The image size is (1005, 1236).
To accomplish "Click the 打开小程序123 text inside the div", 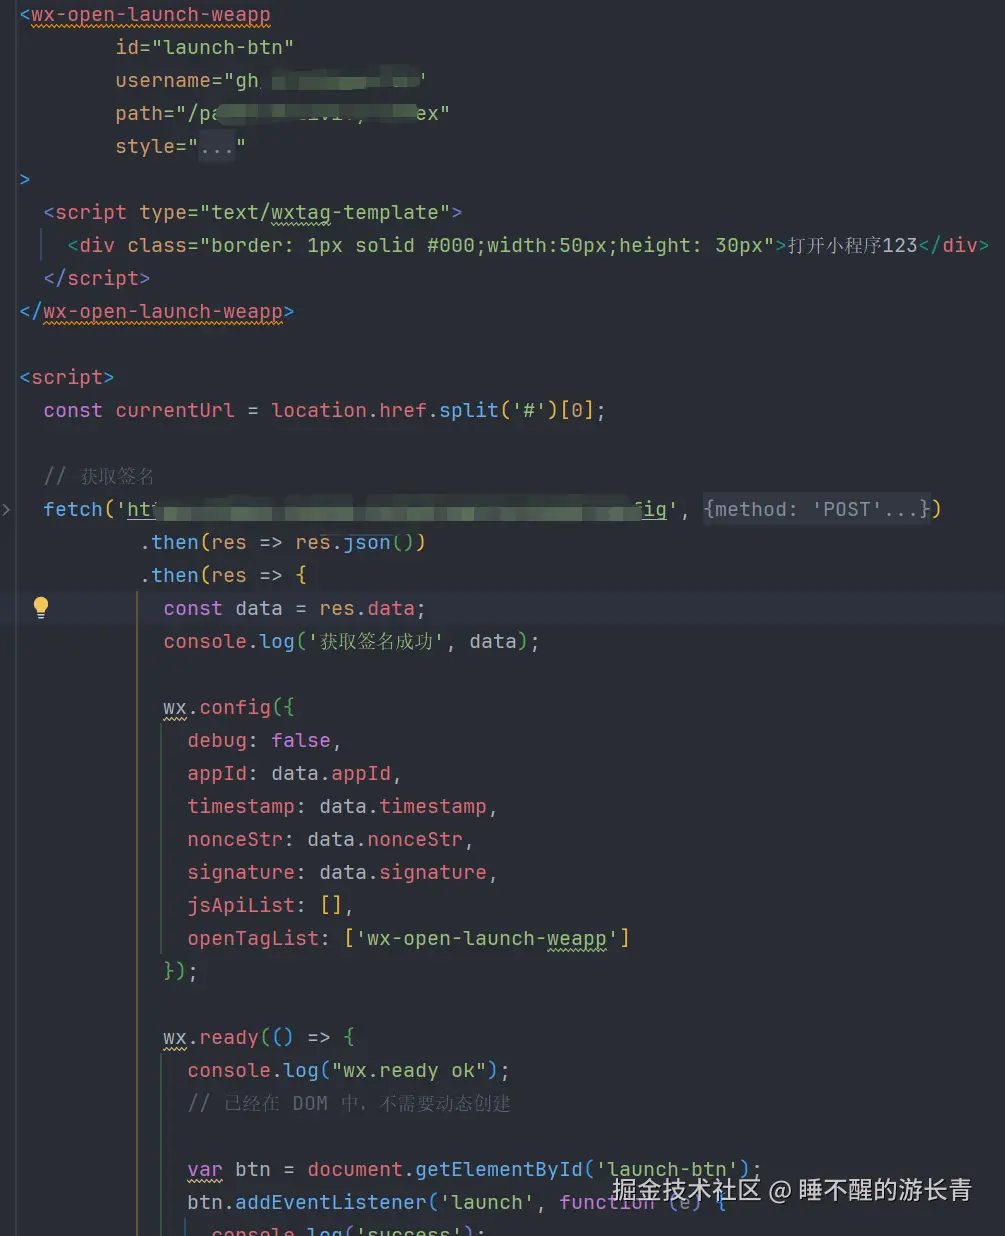I will (x=852, y=246).
